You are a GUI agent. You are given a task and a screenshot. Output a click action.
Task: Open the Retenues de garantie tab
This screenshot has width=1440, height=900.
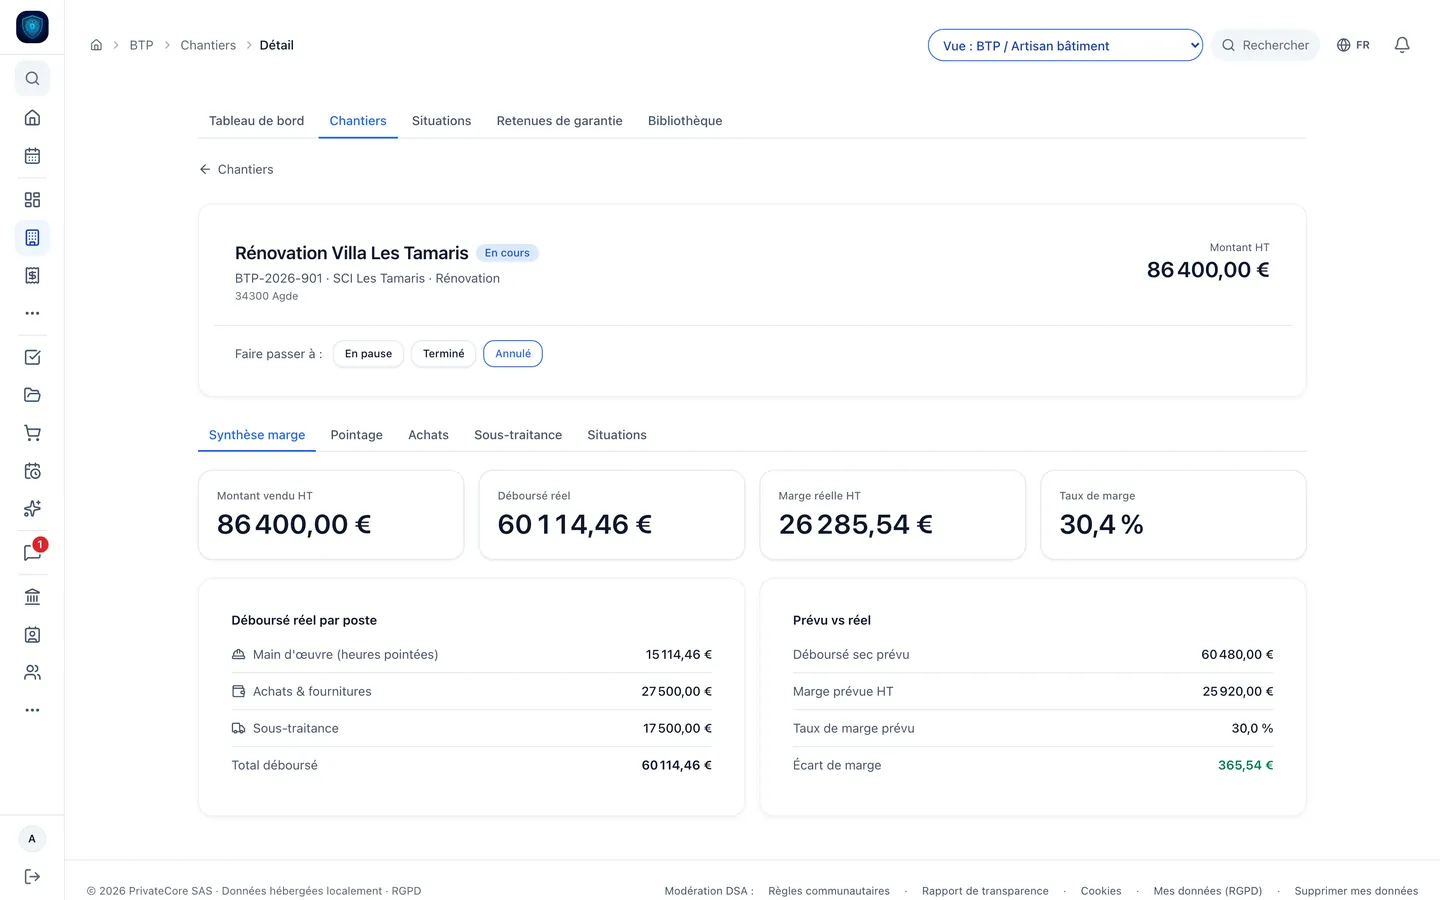point(559,121)
